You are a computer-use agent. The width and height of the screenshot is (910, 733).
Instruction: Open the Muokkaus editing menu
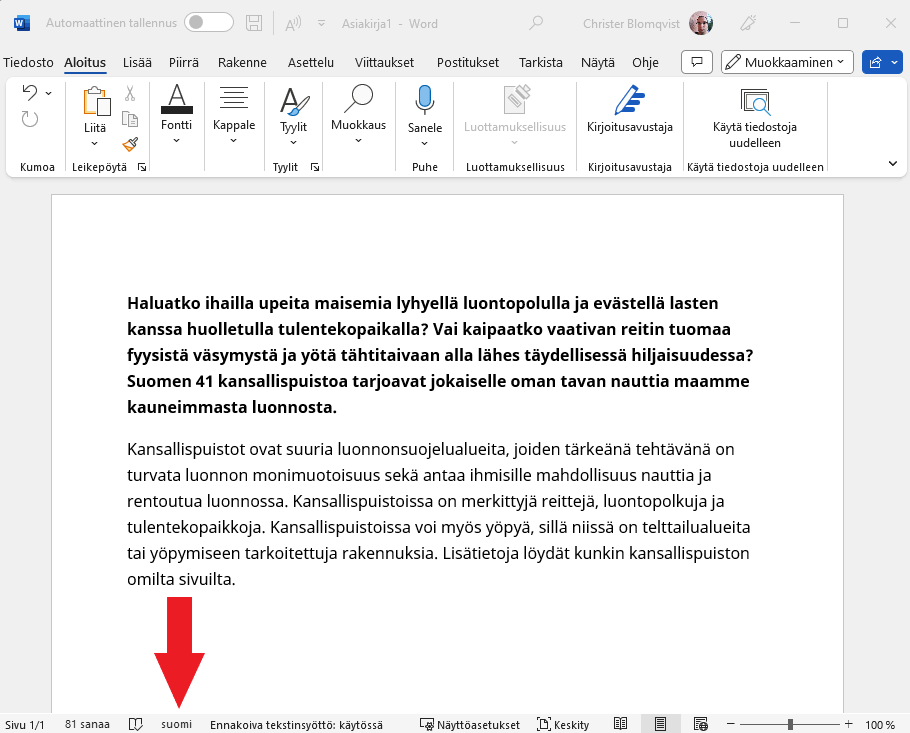point(358,114)
